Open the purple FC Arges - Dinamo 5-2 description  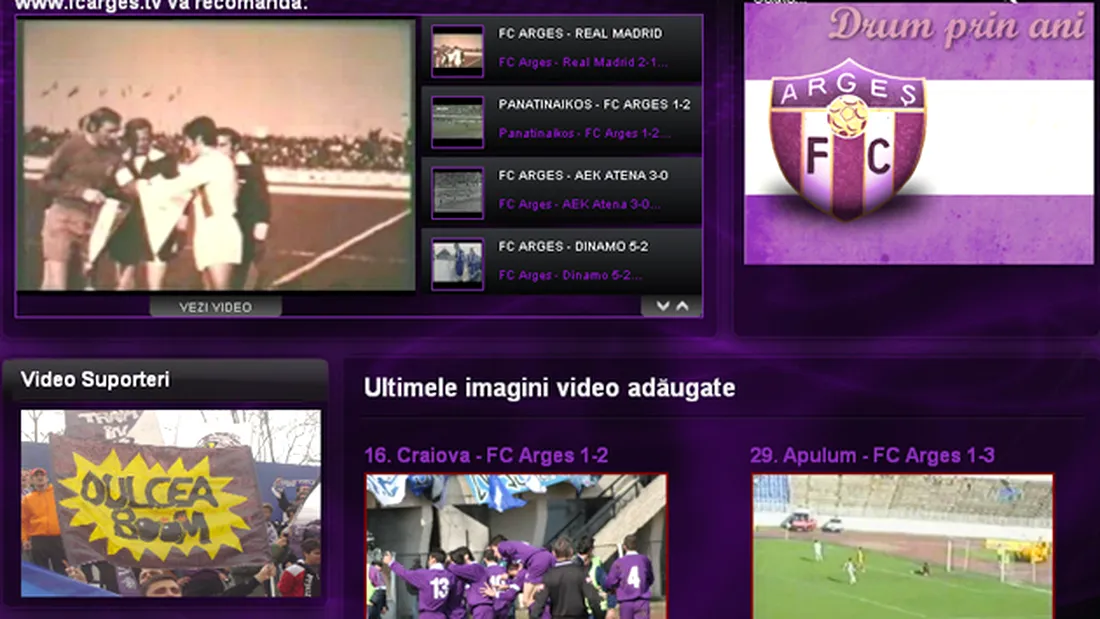[570, 275]
